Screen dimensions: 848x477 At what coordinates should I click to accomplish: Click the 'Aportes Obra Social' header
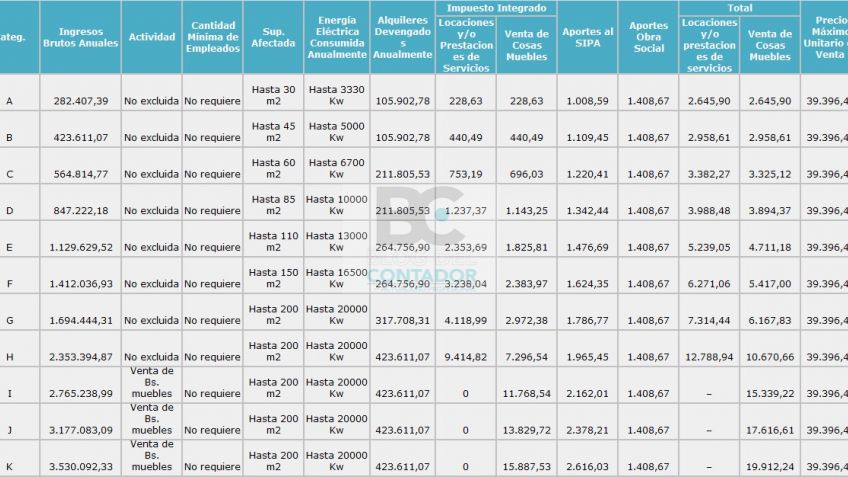(648, 37)
